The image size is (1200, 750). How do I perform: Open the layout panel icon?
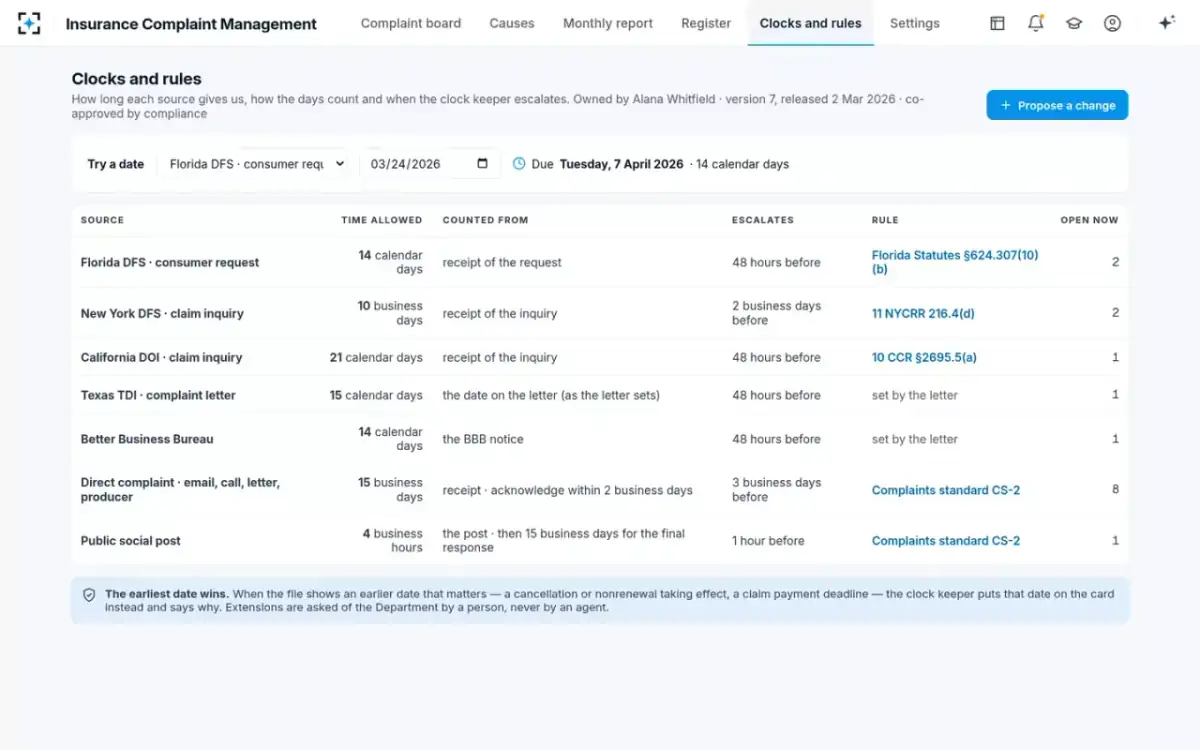(997, 23)
